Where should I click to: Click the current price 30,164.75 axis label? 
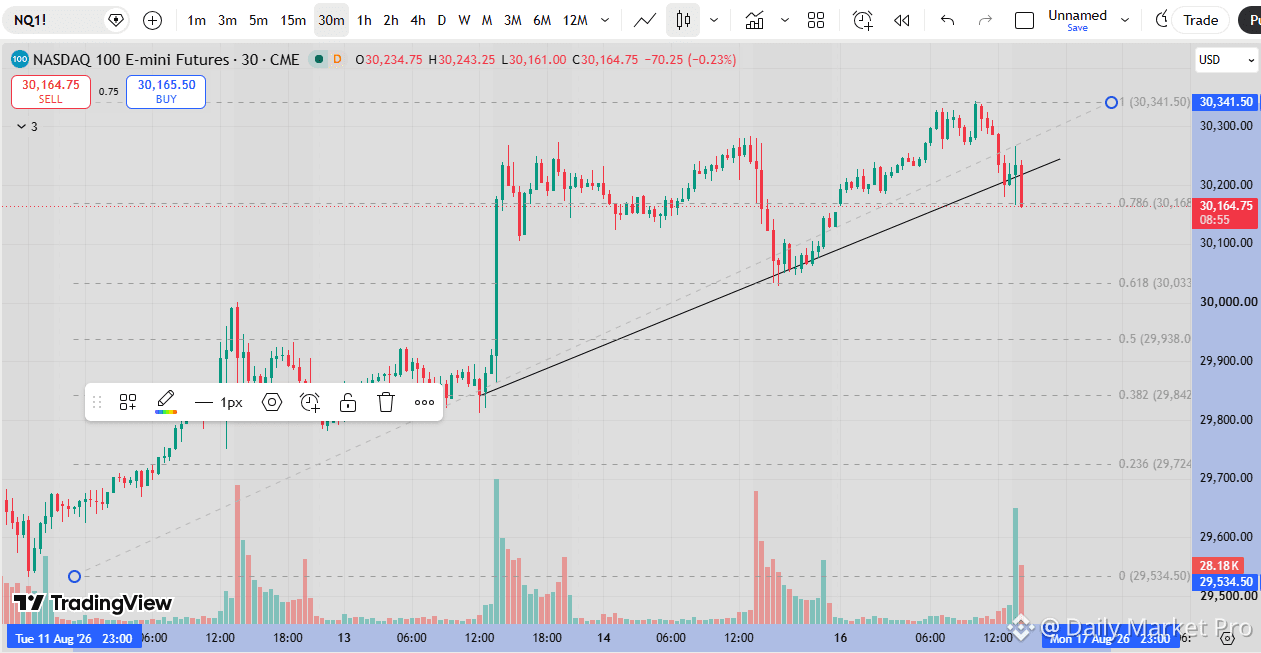(1226, 212)
